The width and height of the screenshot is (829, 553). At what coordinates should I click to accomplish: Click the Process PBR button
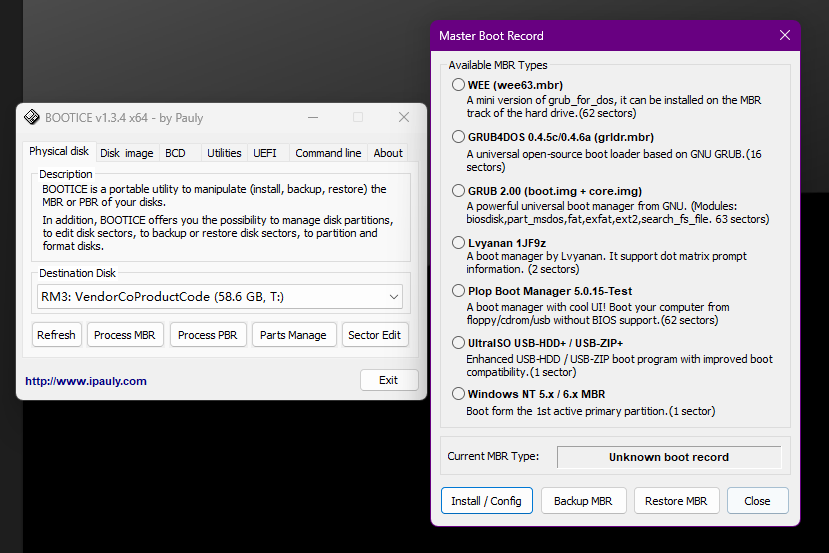[208, 335]
